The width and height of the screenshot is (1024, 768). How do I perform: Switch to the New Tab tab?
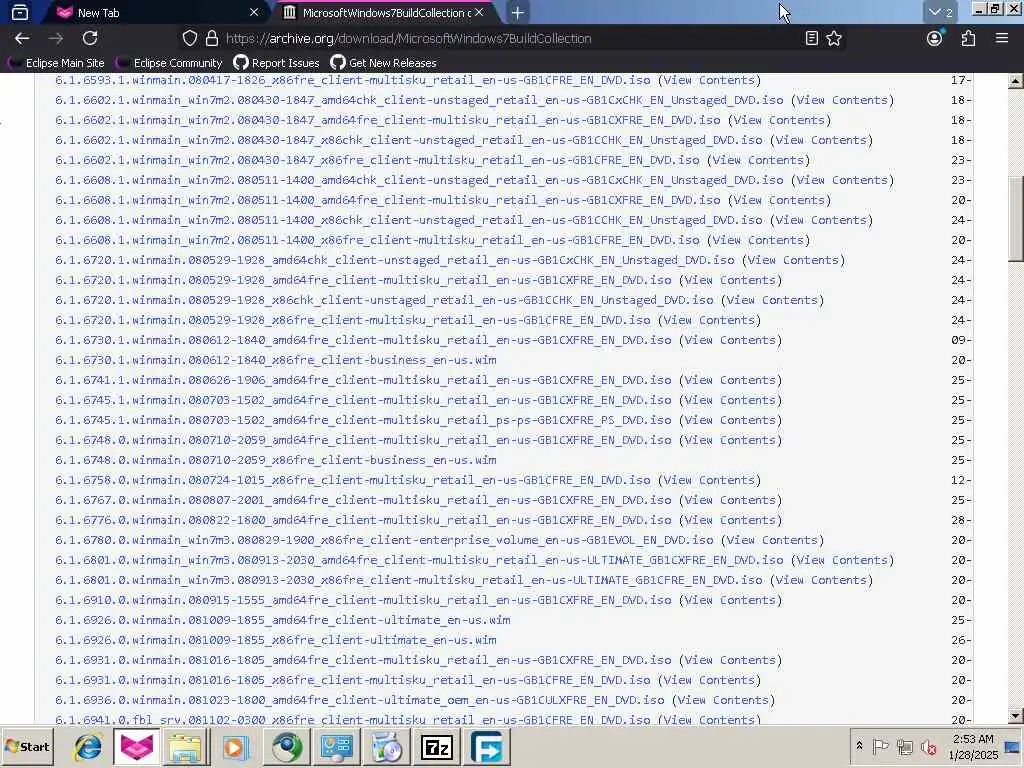(x=157, y=12)
